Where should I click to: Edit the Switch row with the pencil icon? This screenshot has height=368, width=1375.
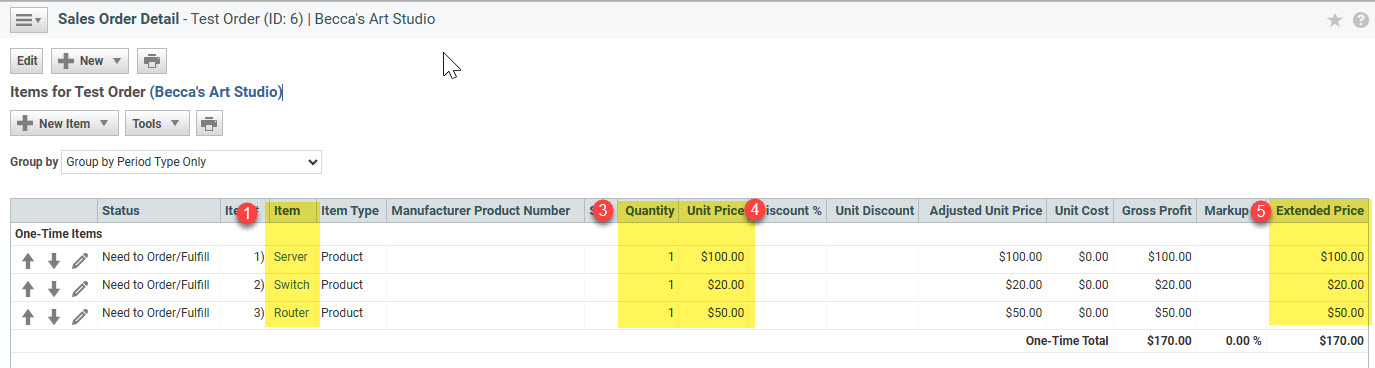80,289
